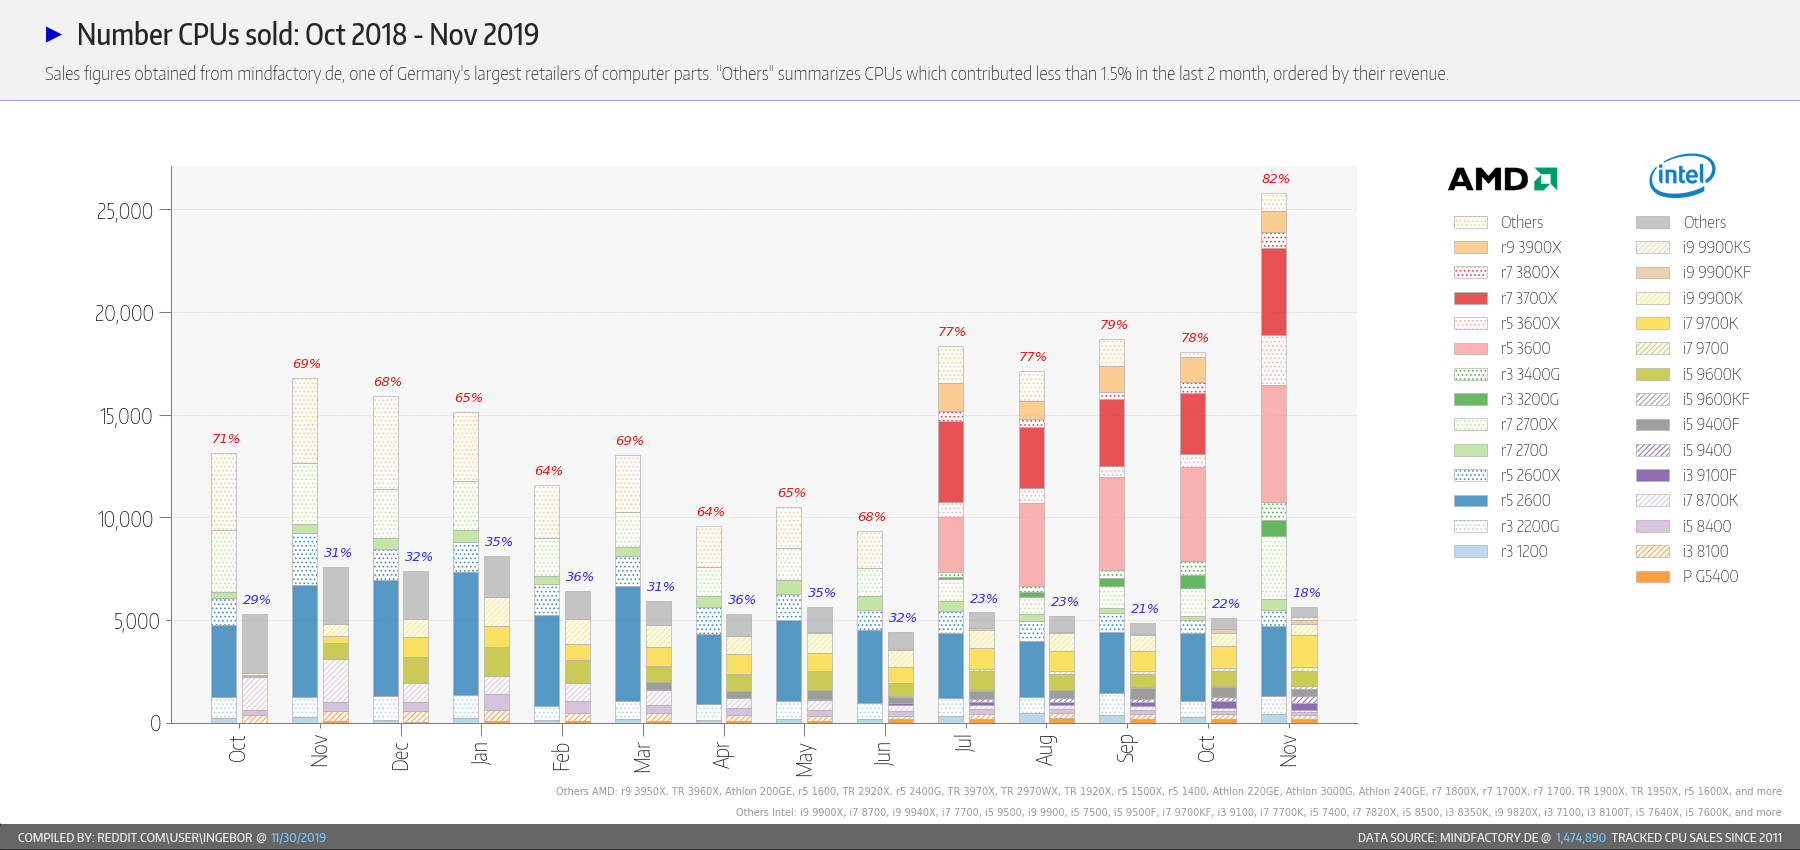This screenshot has width=1800, height=850.
Task: Click the red r7 3700X segment in Jul bar
Action: coord(951,462)
